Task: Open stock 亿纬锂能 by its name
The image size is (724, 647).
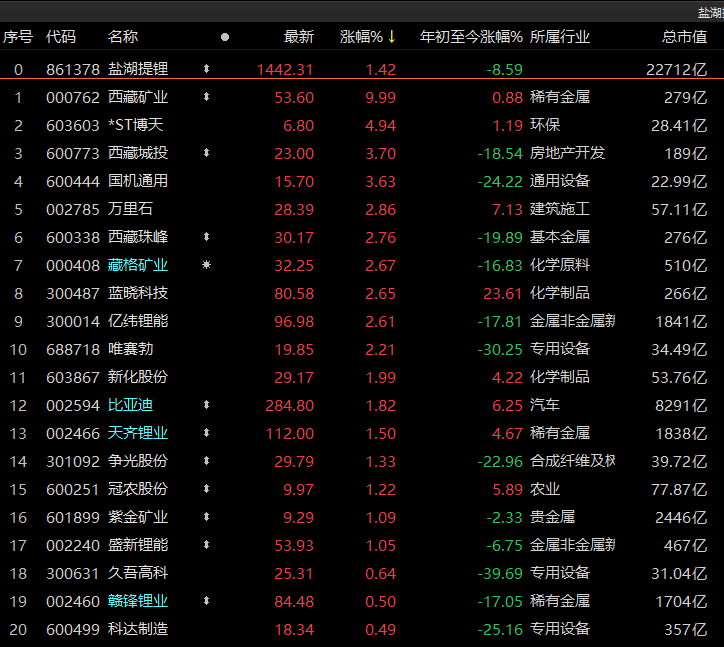Action: [138, 321]
